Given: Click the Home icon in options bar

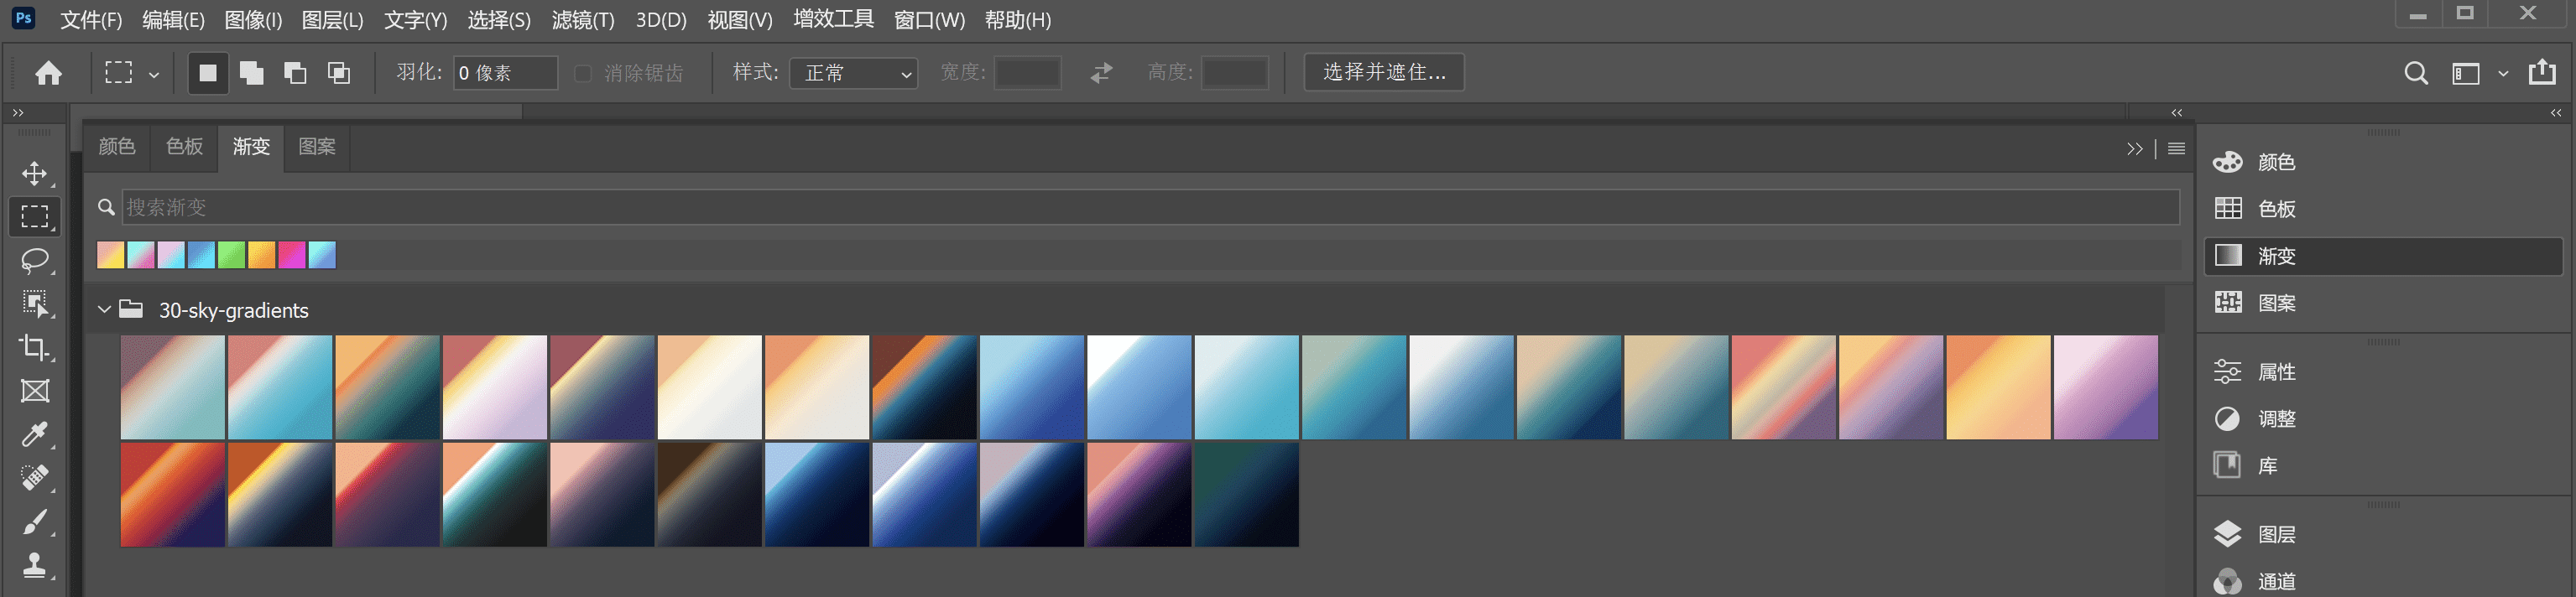Looking at the screenshot, I should (48, 73).
